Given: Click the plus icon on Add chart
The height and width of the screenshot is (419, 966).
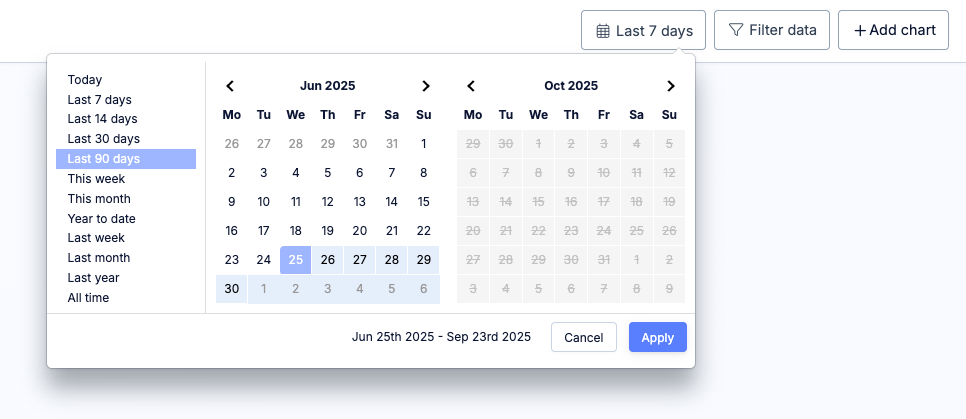Looking at the screenshot, I should [x=859, y=31].
